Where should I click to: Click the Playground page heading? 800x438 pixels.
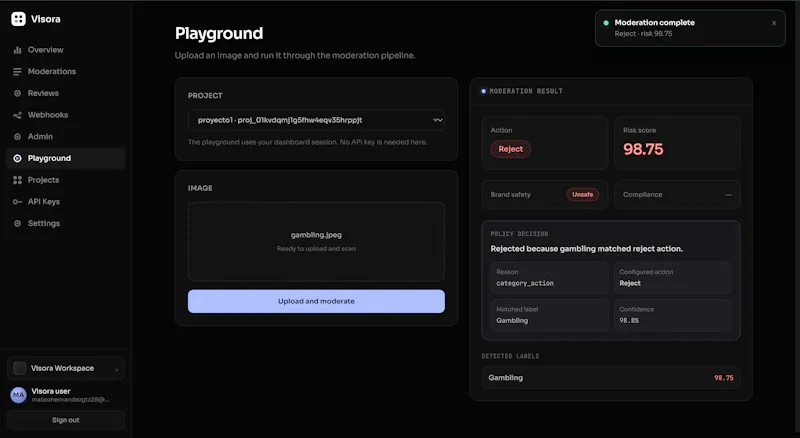pos(219,33)
